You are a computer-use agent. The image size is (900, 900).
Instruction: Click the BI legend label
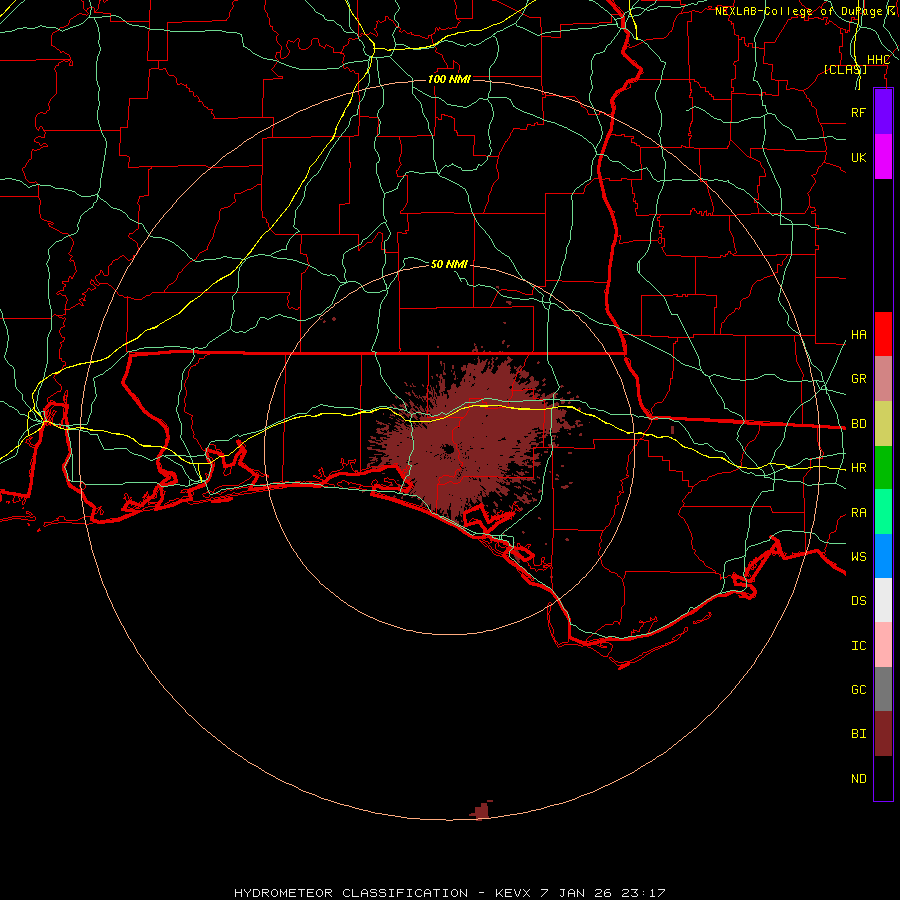tap(858, 734)
